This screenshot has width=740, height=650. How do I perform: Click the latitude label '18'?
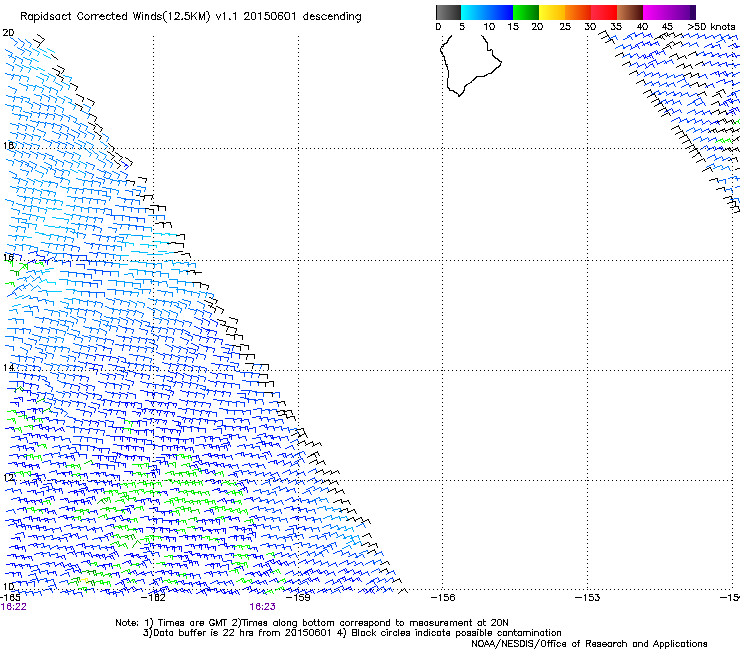pos(8,145)
